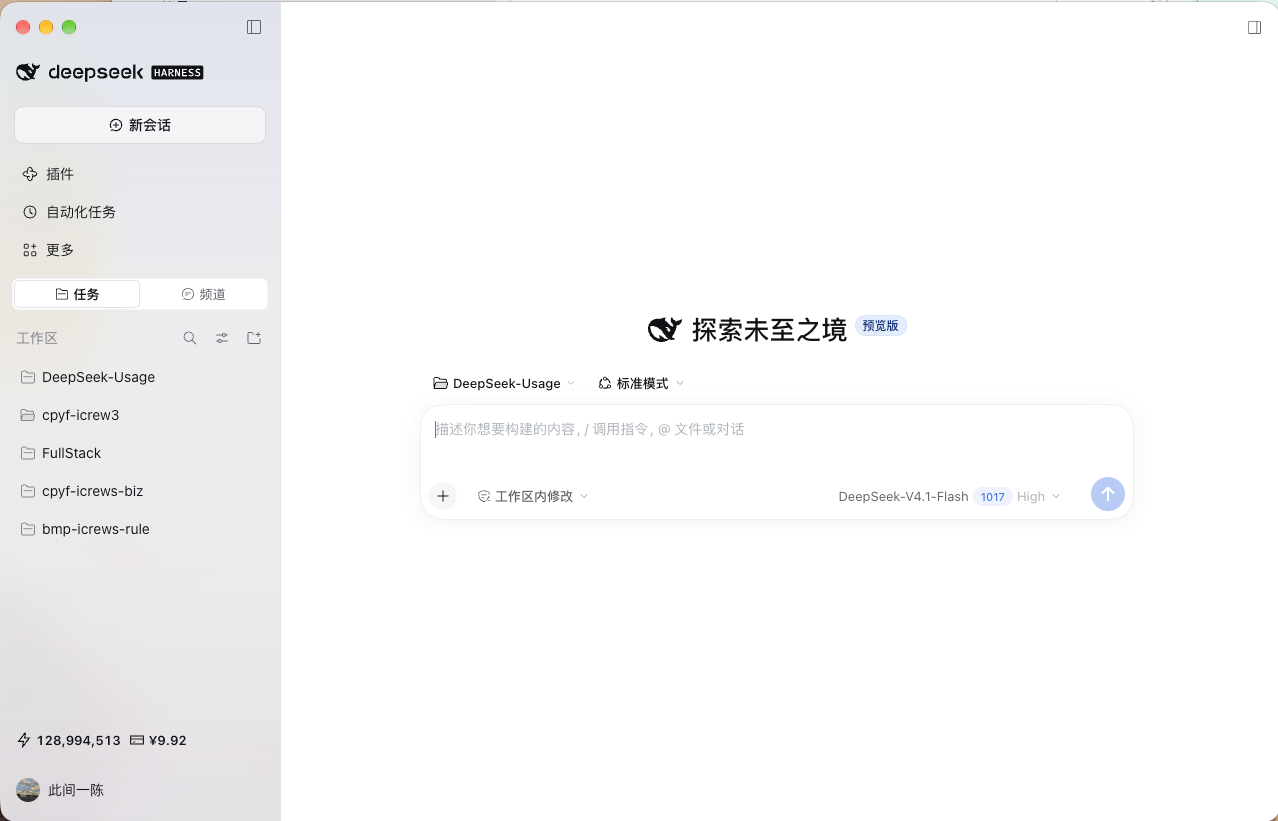The image size is (1278, 821).
Task: Click the puzzle icon beside 插件
Action: [30, 174]
